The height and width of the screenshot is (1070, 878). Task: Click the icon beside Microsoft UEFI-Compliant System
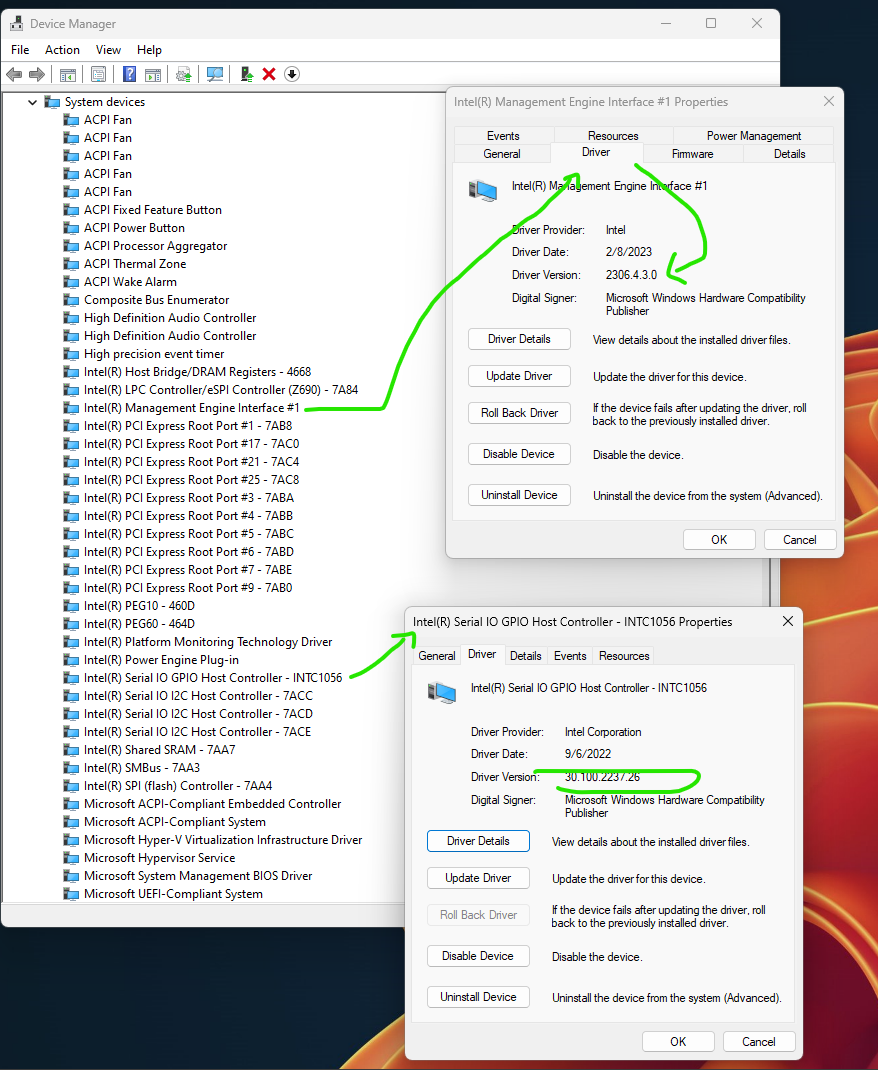71,895
